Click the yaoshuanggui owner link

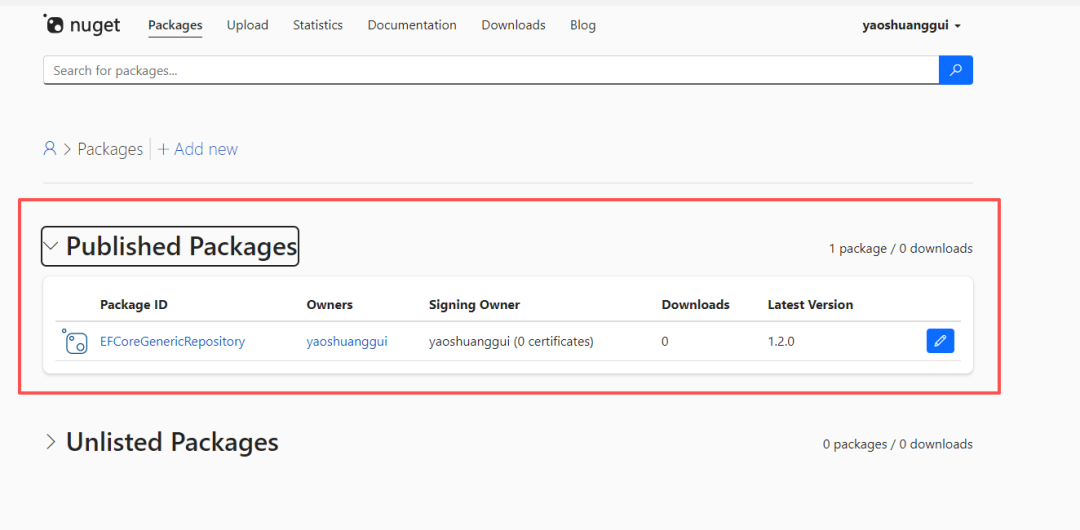[346, 342]
